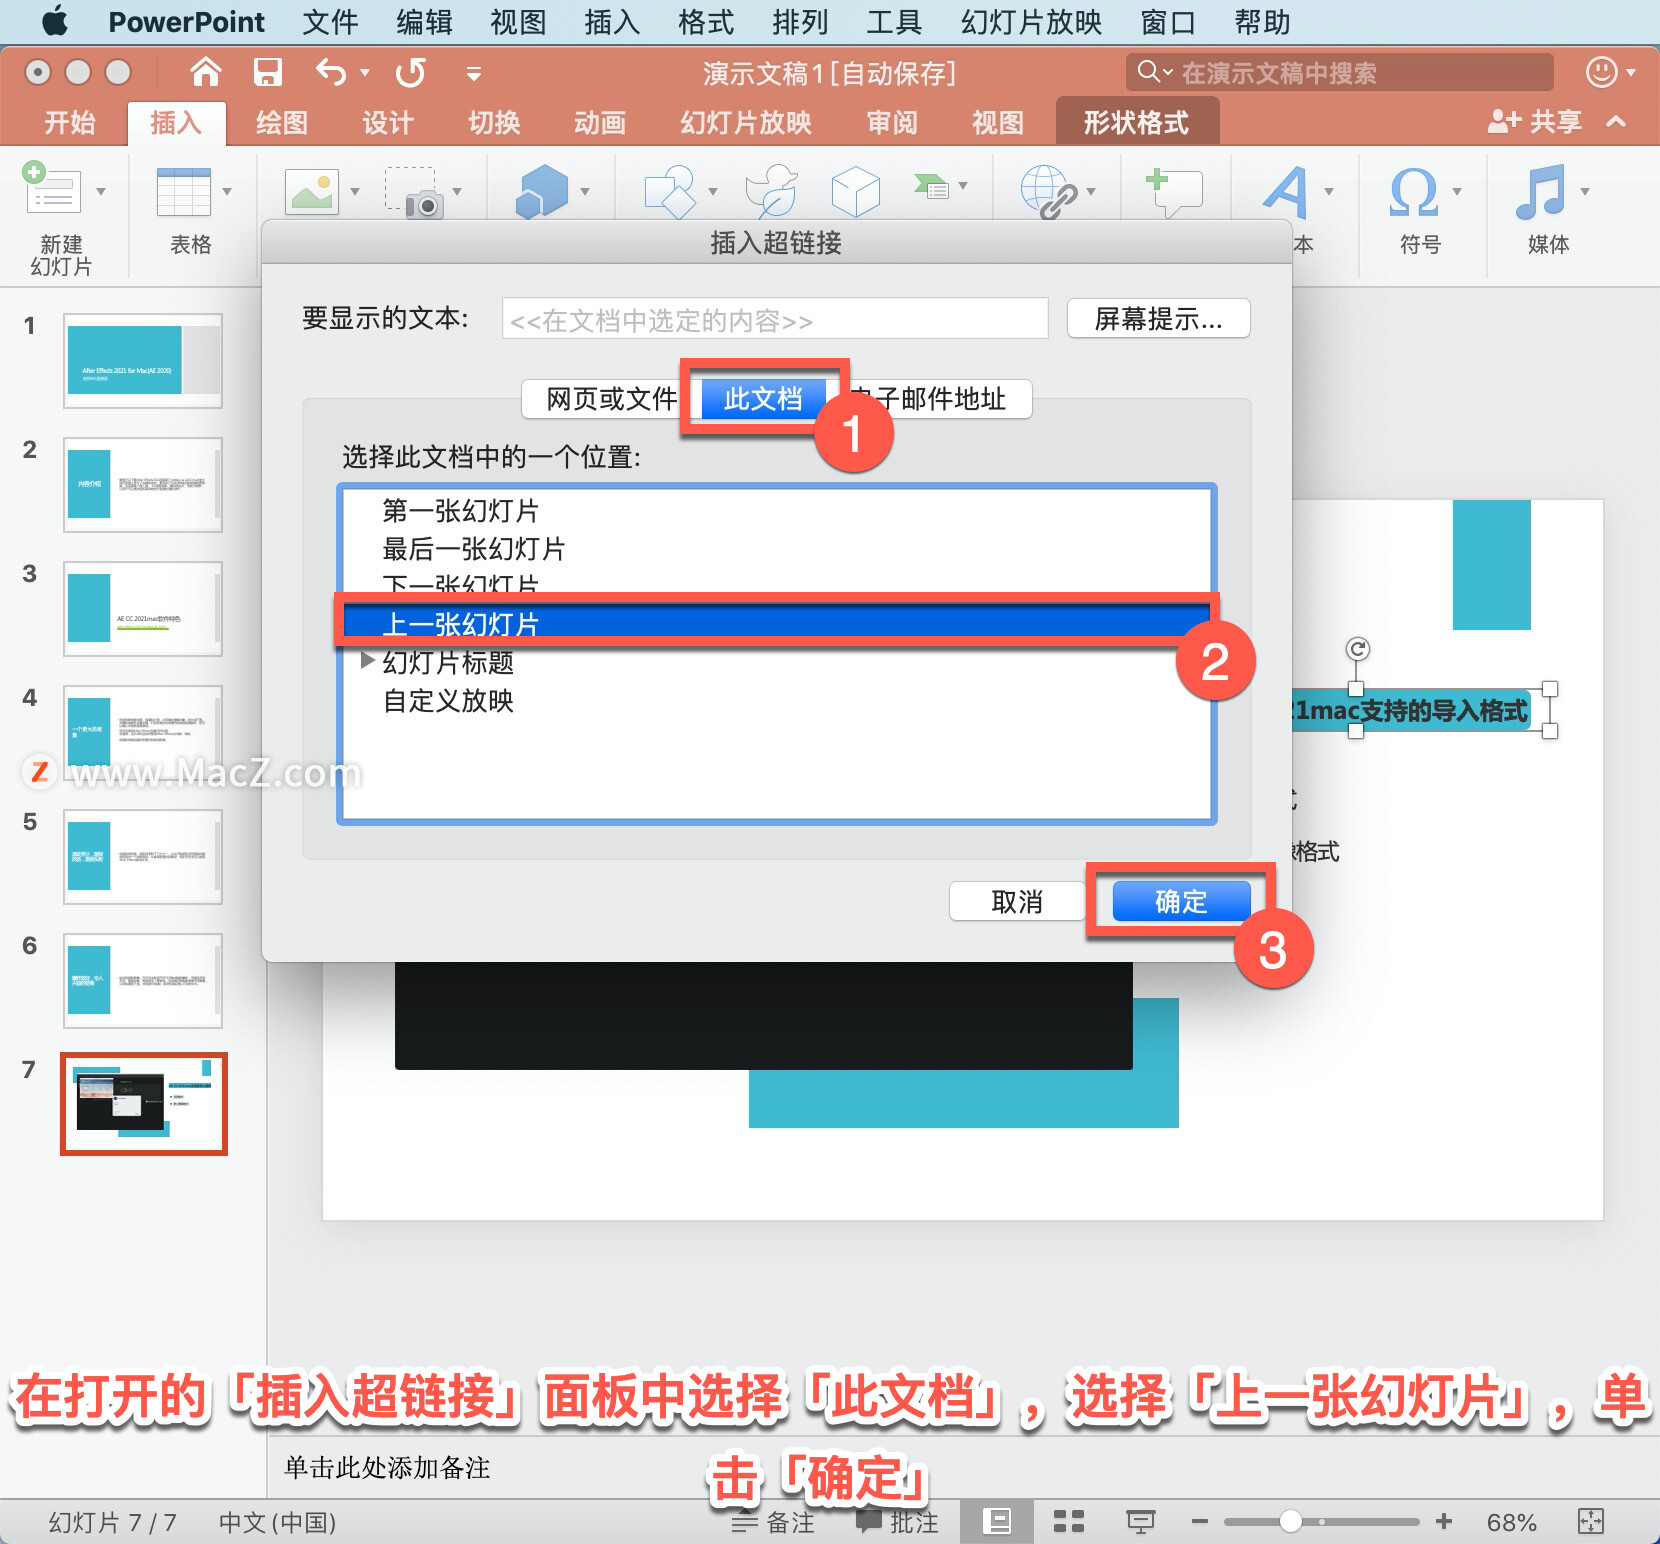This screenshot has height=1544, width=1660.
Task: Open the quick access toolbar customize arrow
Action: [x=474, y=73]
